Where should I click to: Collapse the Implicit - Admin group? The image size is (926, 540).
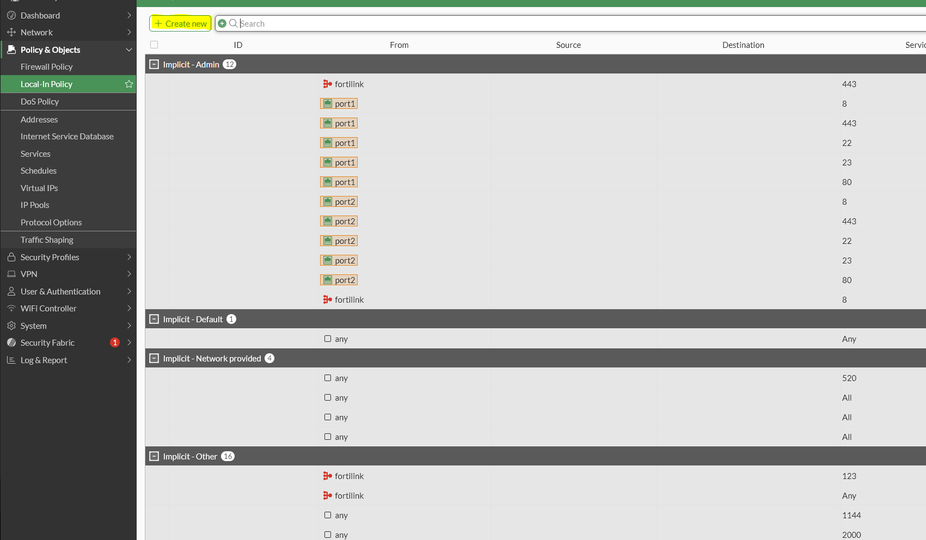pyautogui.click(x=154, y=64)
